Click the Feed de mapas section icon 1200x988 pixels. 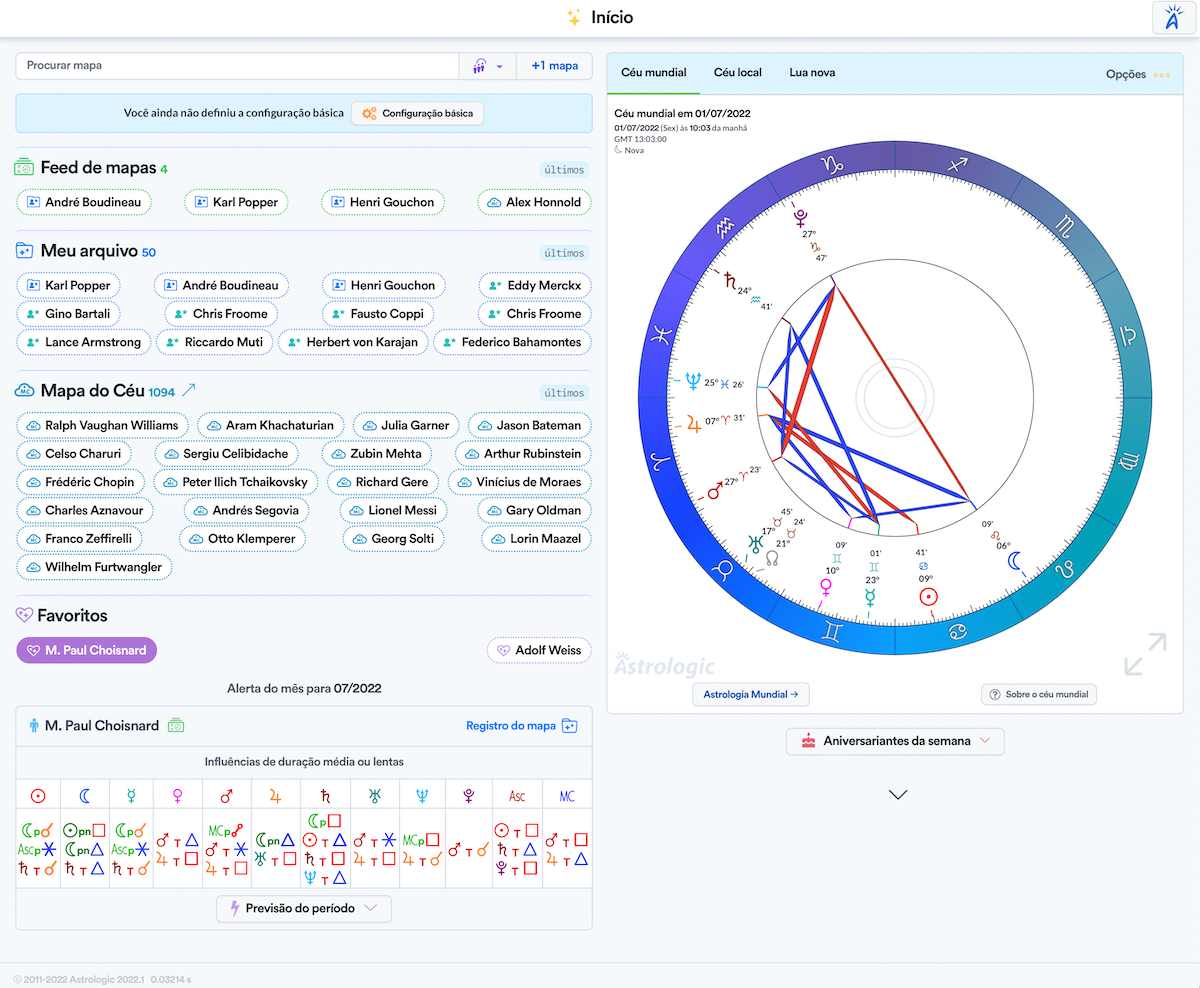pyautogui.click(x=25, y=168)
